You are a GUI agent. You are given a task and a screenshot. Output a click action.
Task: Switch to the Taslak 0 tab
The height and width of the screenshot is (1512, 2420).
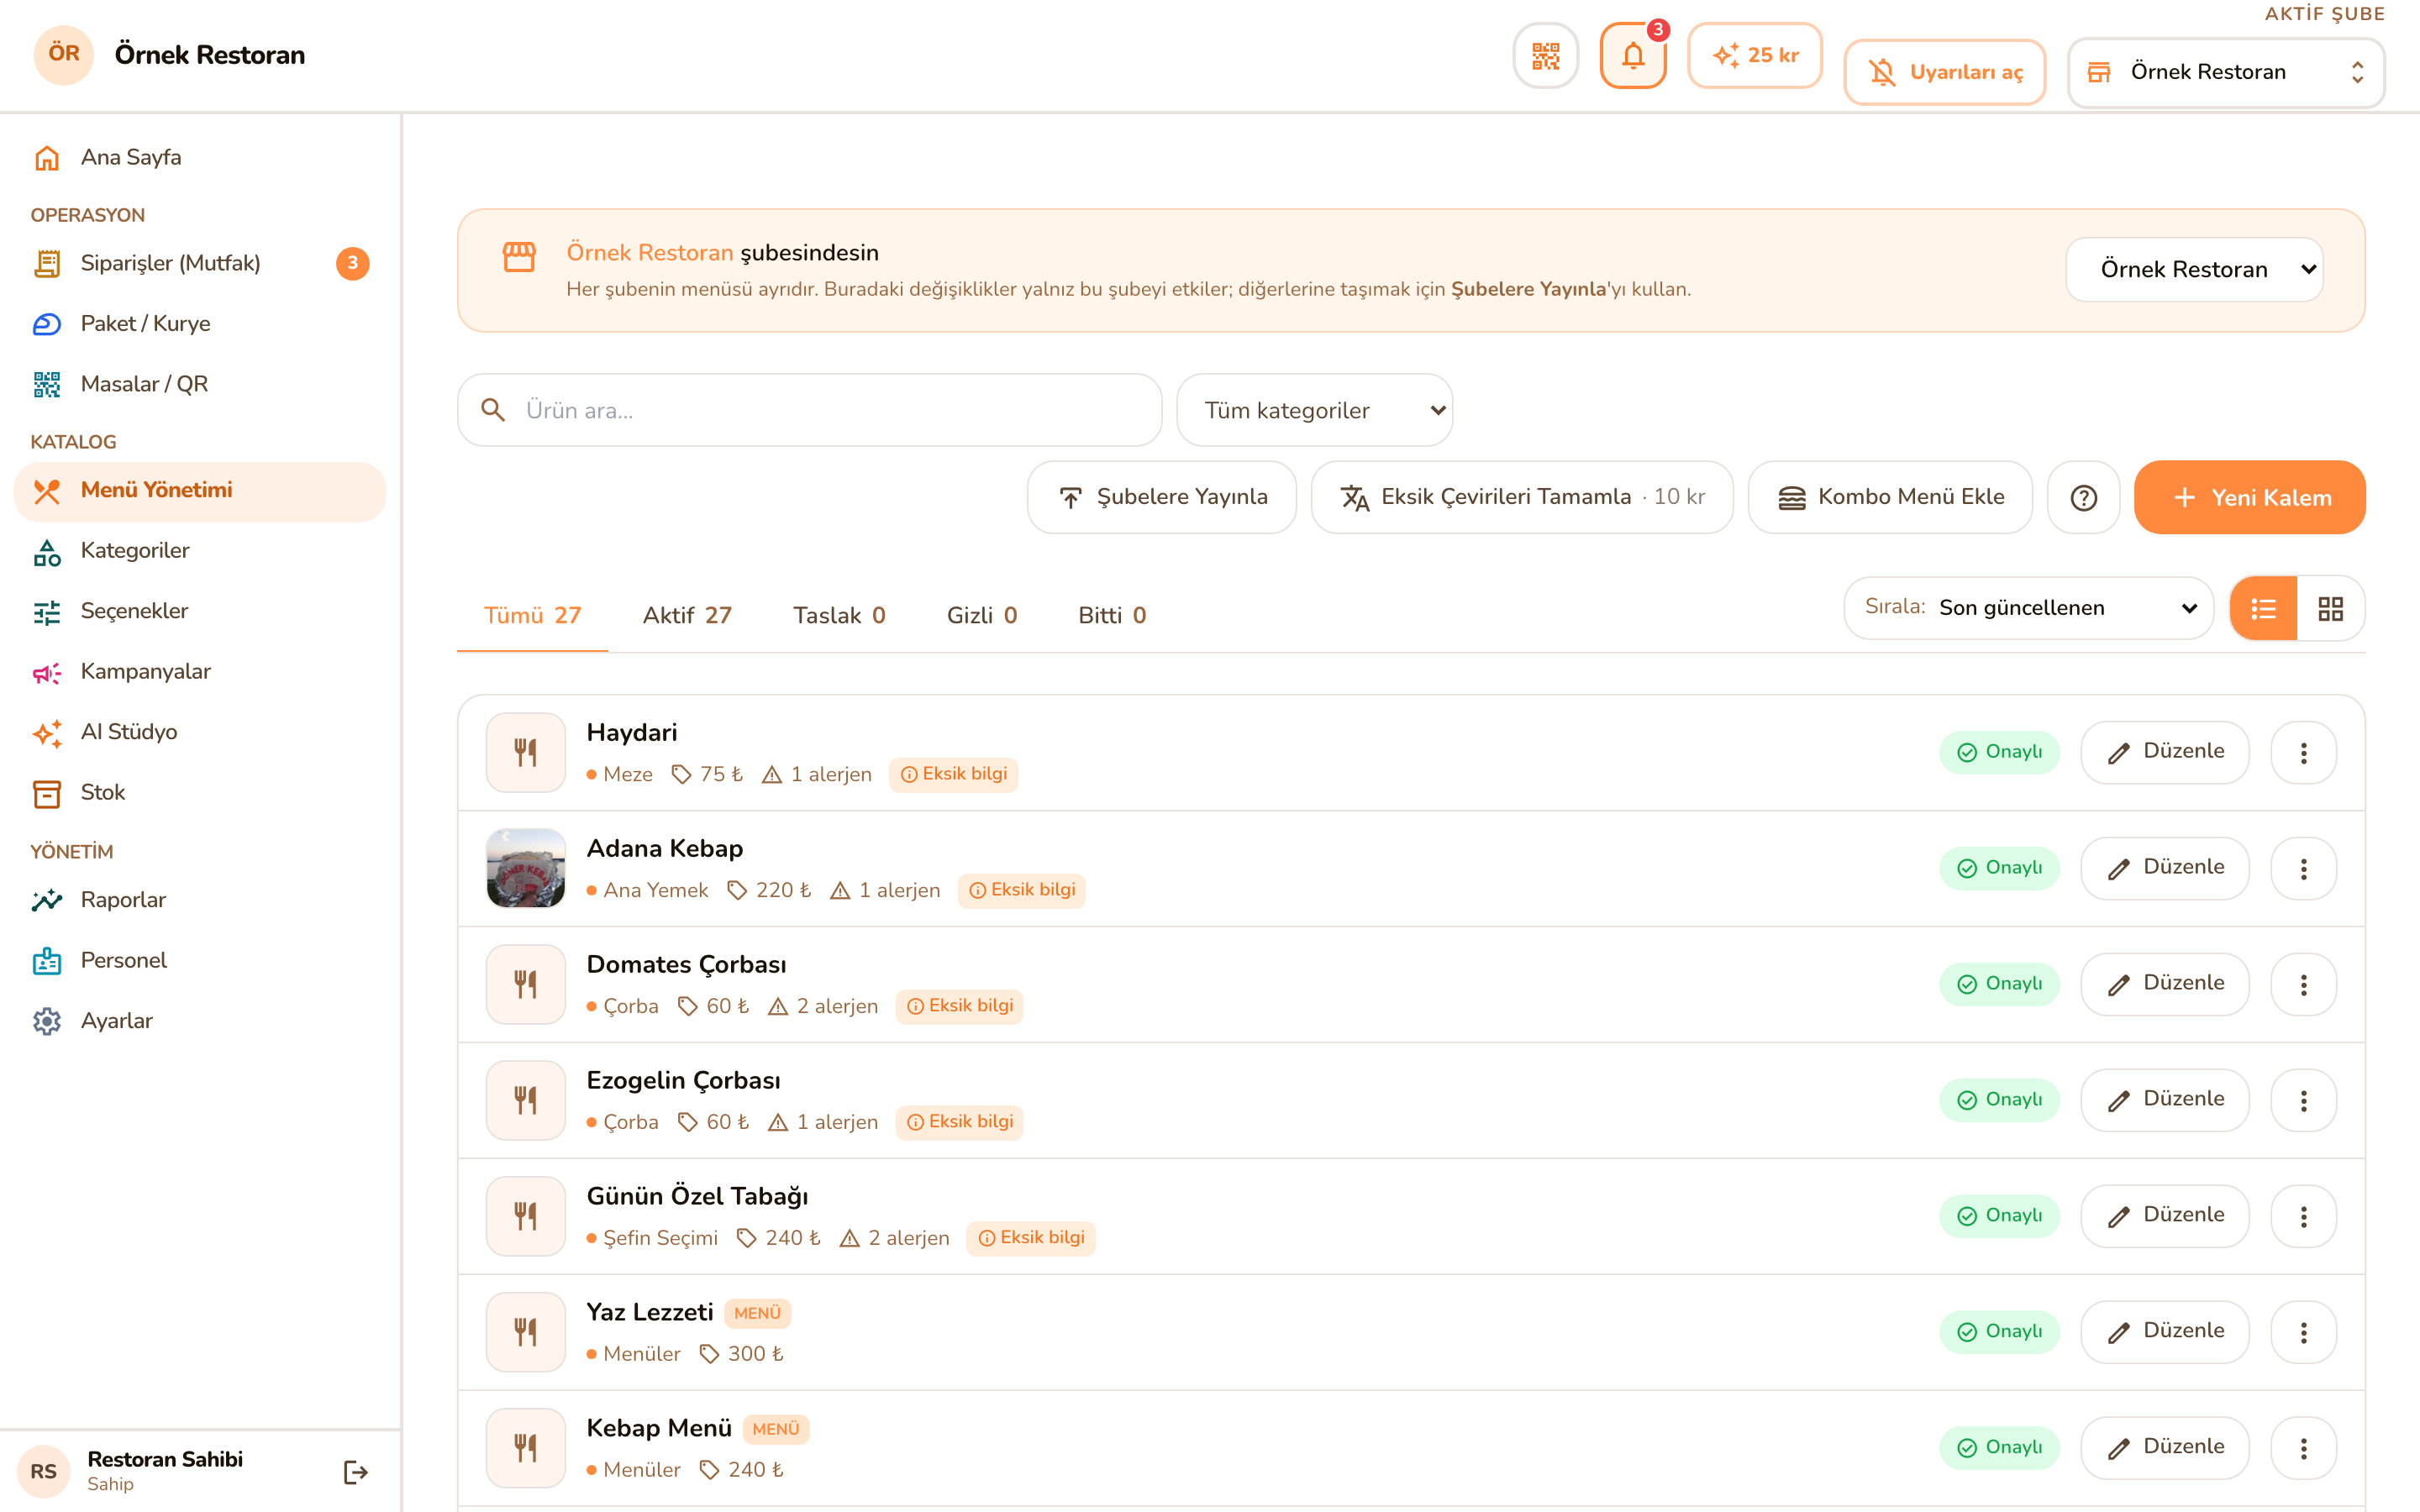(x=839, y=616)
